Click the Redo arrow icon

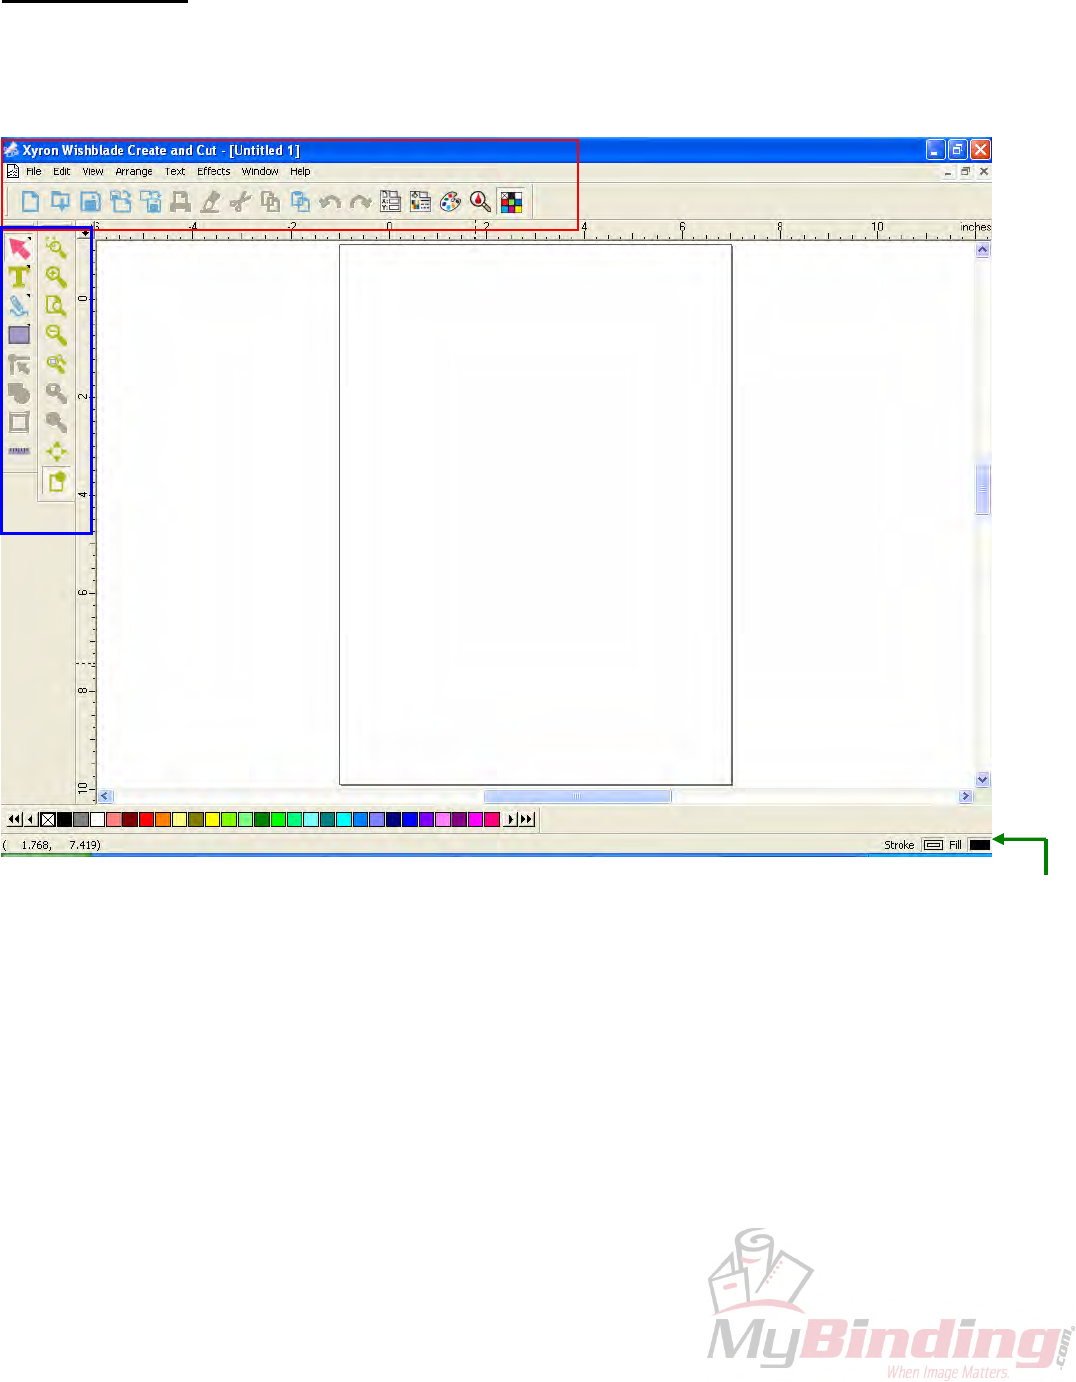360,202
